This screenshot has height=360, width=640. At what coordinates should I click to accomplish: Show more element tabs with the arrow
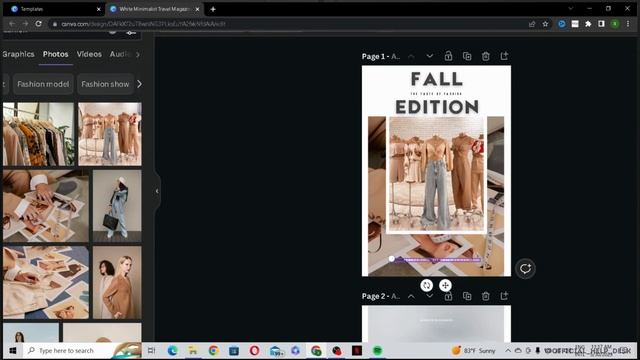tap(138, 54)
